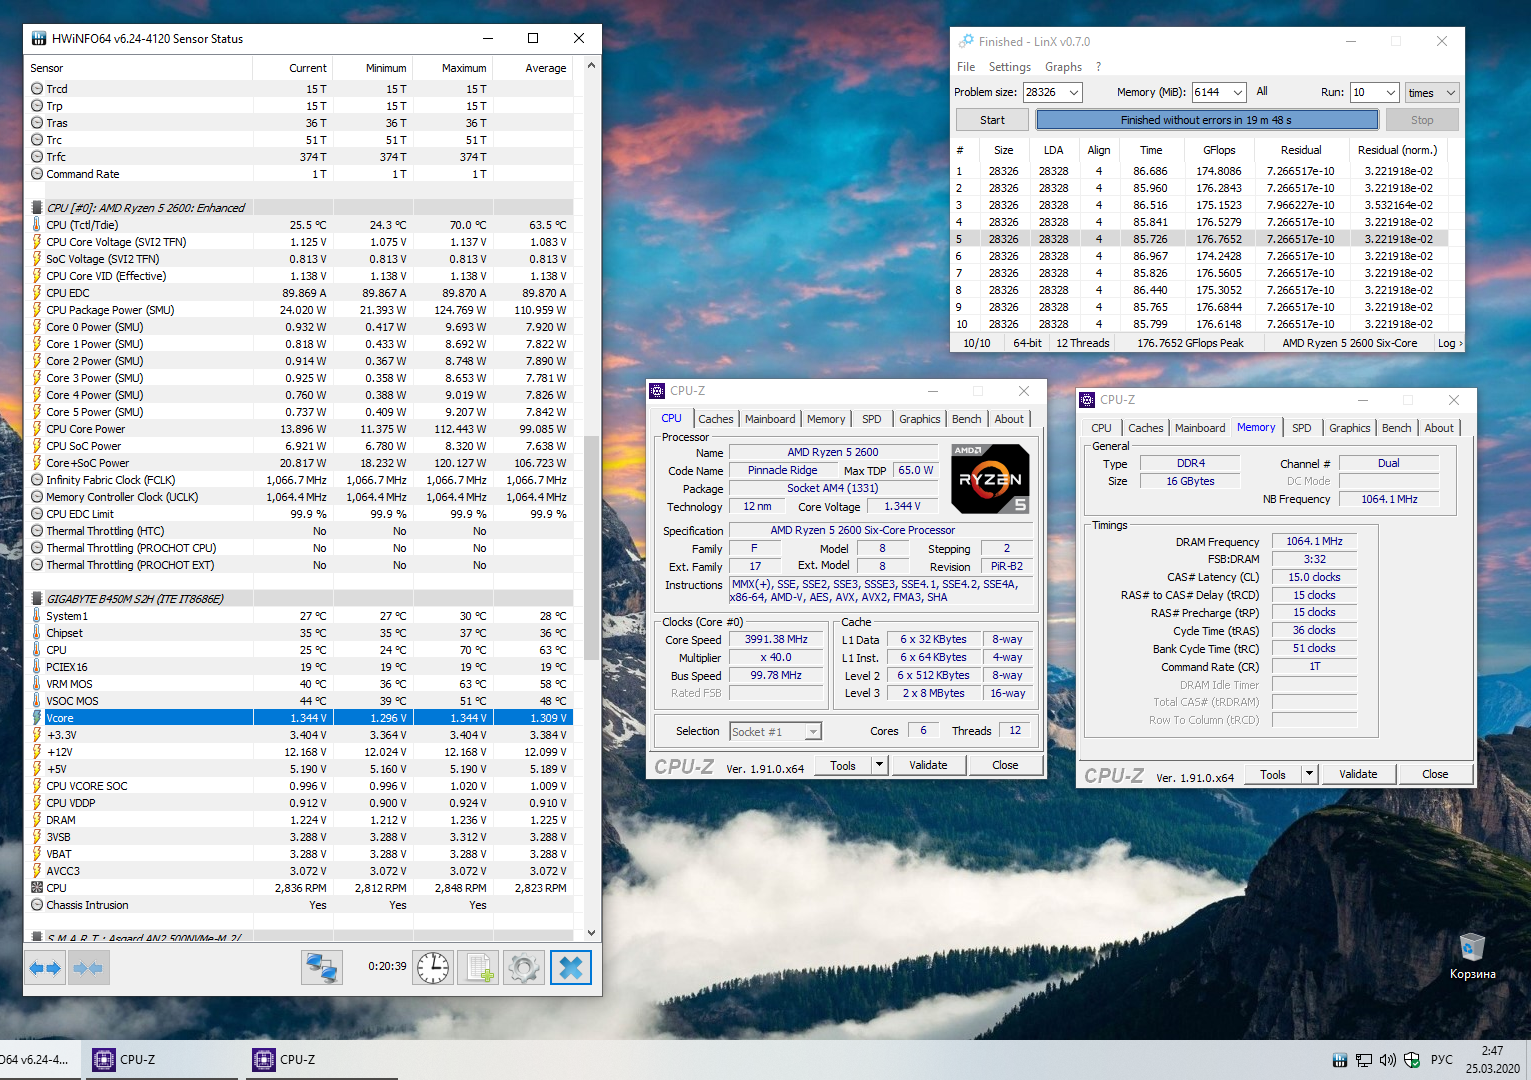Click the LinX 'GFlops' column header
The height and width of the screenshot is (1080, 1531).
pos(1219,150)
